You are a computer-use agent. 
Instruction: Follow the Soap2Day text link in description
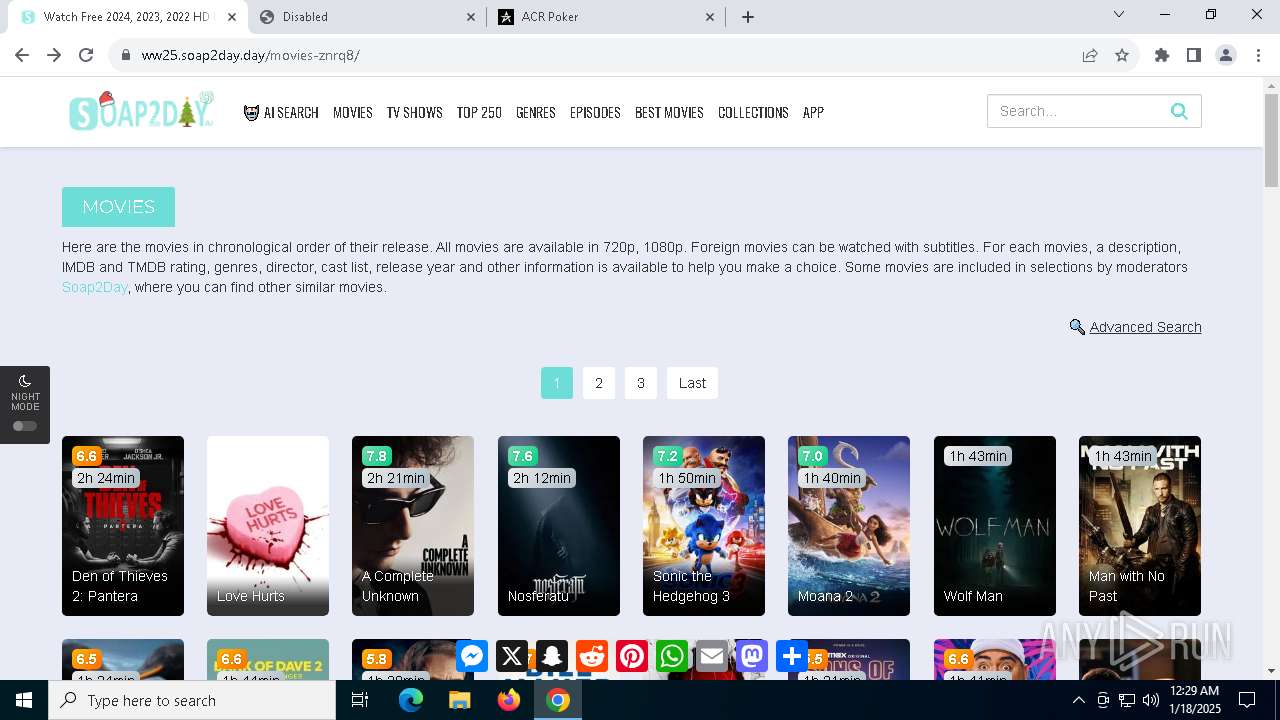pos(95,287)
